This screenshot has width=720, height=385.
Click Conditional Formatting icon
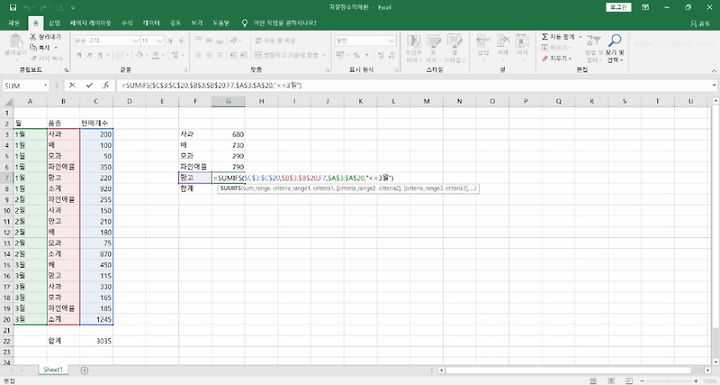coord(414,41)
